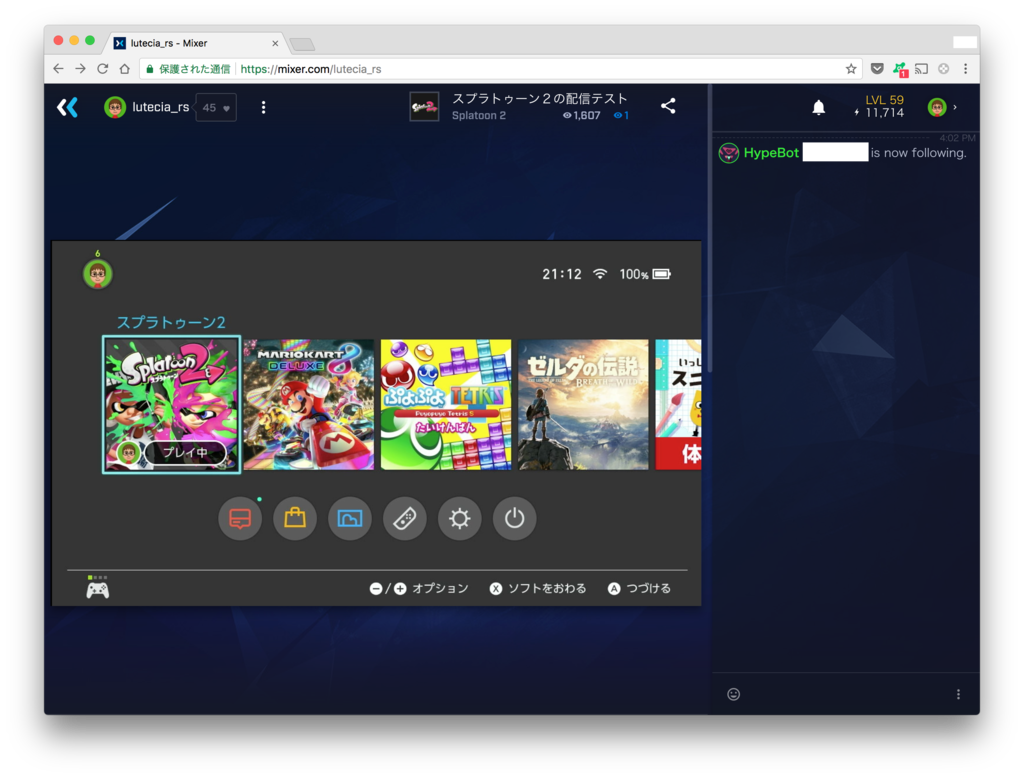Go forward in browser
The height and width of the screenshot is (778, 1024).
(x=80, y=69)
